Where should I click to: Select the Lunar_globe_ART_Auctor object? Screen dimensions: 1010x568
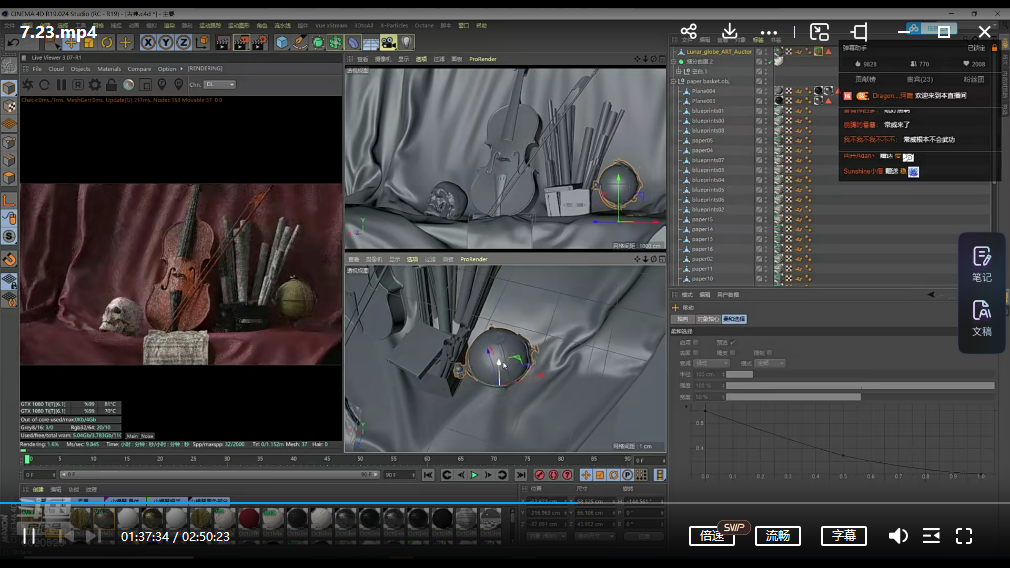718,52
